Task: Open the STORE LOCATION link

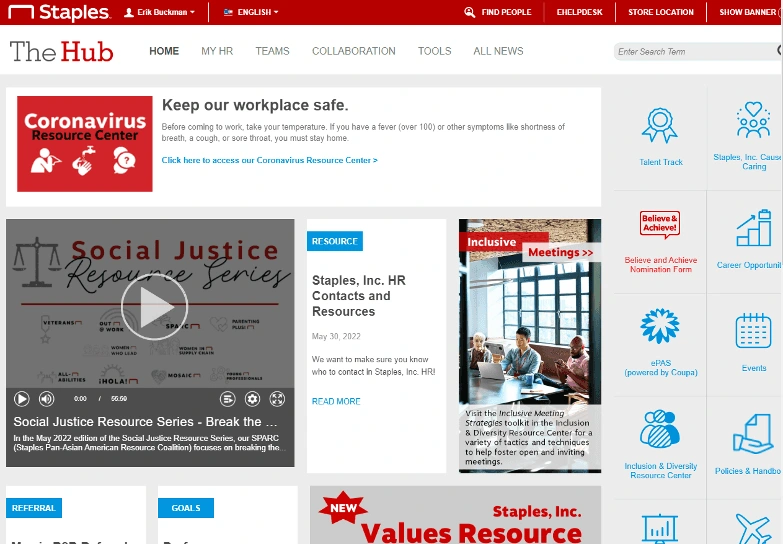Action: click(661, 12)
